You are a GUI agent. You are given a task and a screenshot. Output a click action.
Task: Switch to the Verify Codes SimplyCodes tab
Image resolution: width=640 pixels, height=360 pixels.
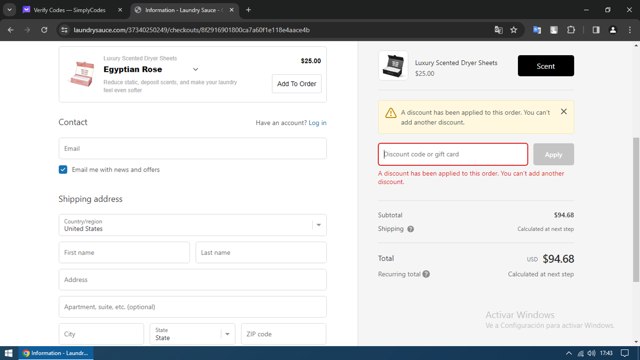tap(69, 10)
